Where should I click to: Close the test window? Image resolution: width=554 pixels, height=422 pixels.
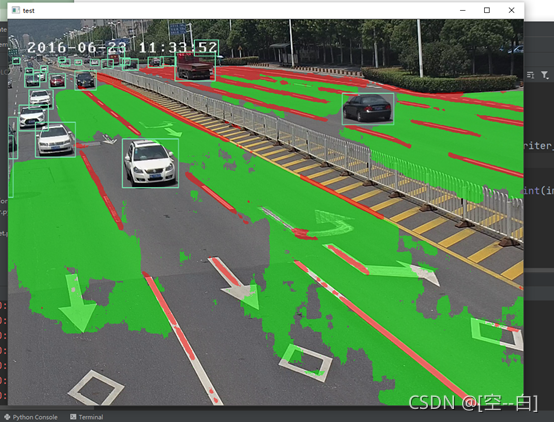511,10
